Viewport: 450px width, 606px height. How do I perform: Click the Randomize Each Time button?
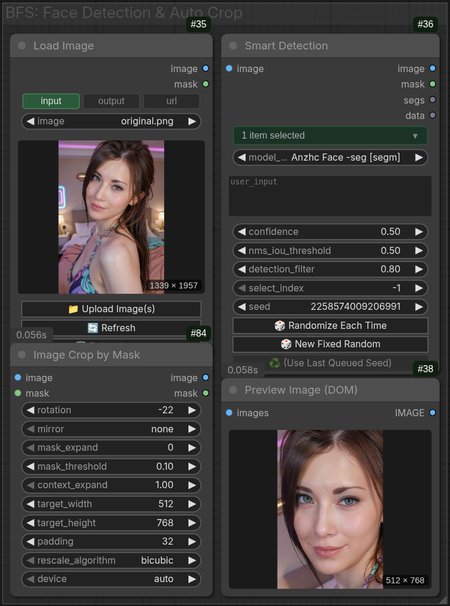click(331, 325)
